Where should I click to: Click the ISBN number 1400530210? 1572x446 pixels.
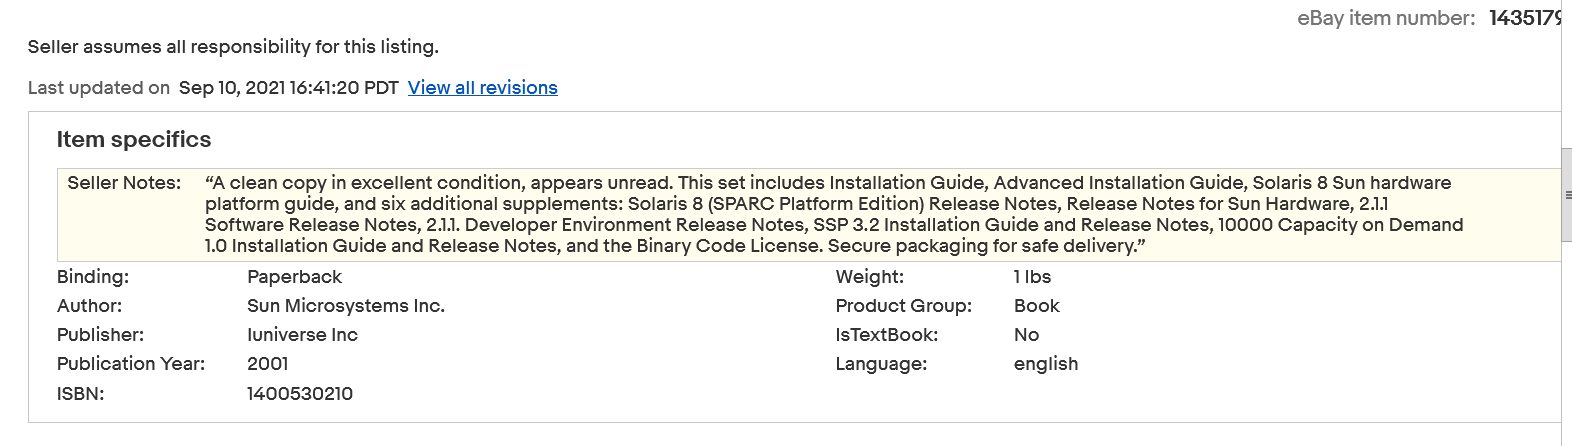point(299,394)
